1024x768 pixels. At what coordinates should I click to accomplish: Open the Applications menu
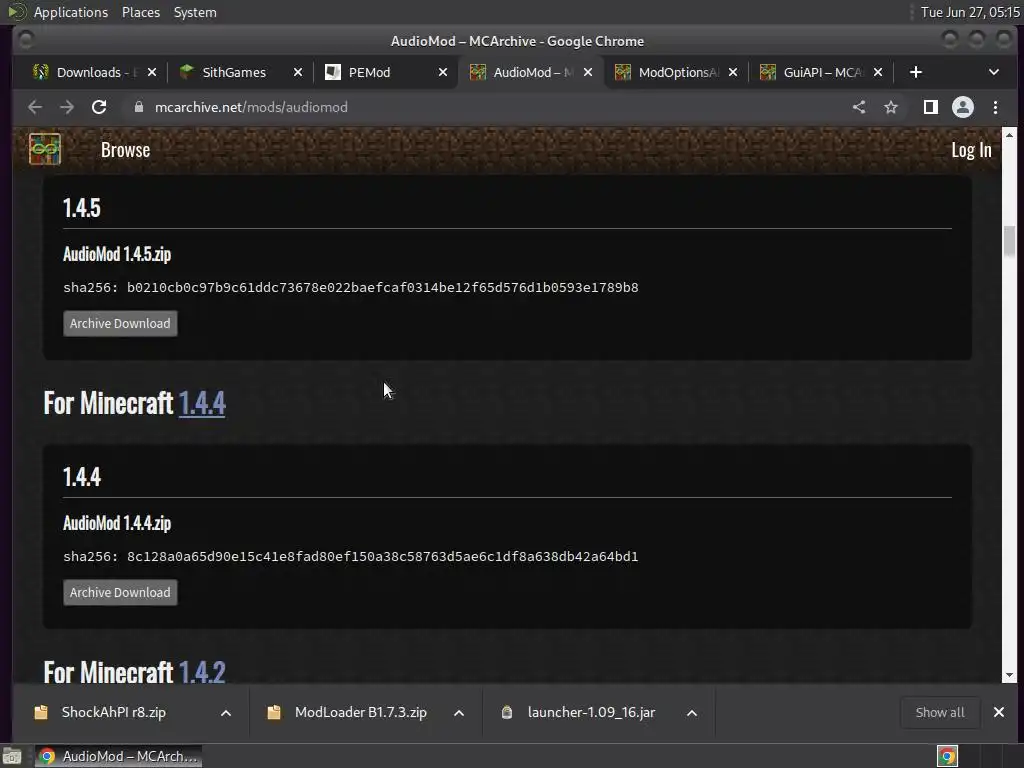tap(71, 12)
